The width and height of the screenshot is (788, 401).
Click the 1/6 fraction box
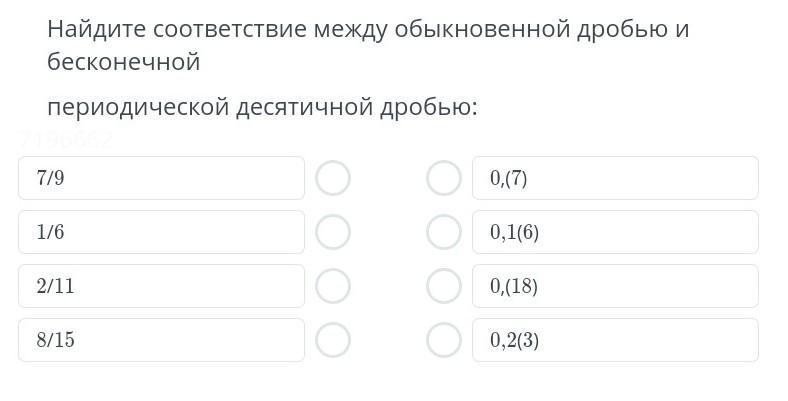[161, 233]
